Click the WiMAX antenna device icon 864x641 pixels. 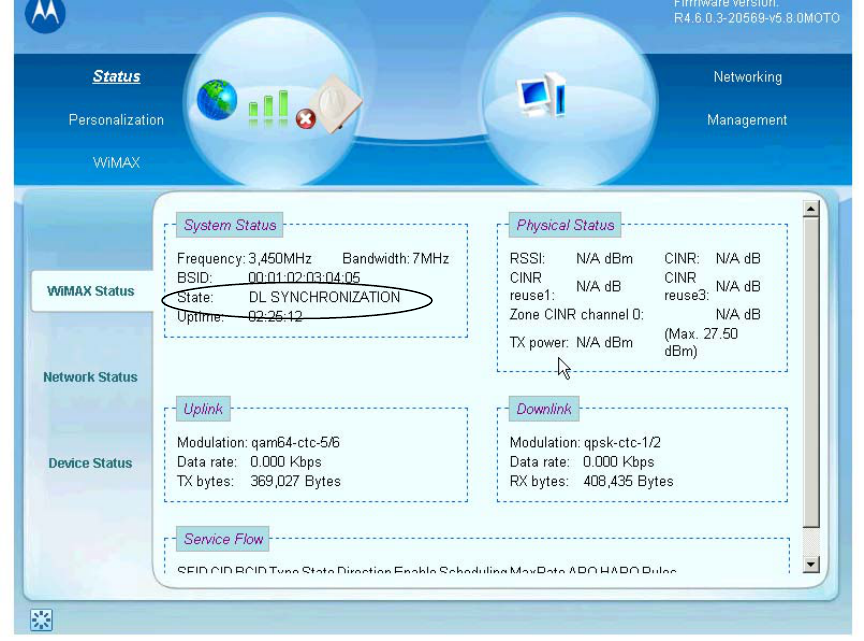(335, 104)
